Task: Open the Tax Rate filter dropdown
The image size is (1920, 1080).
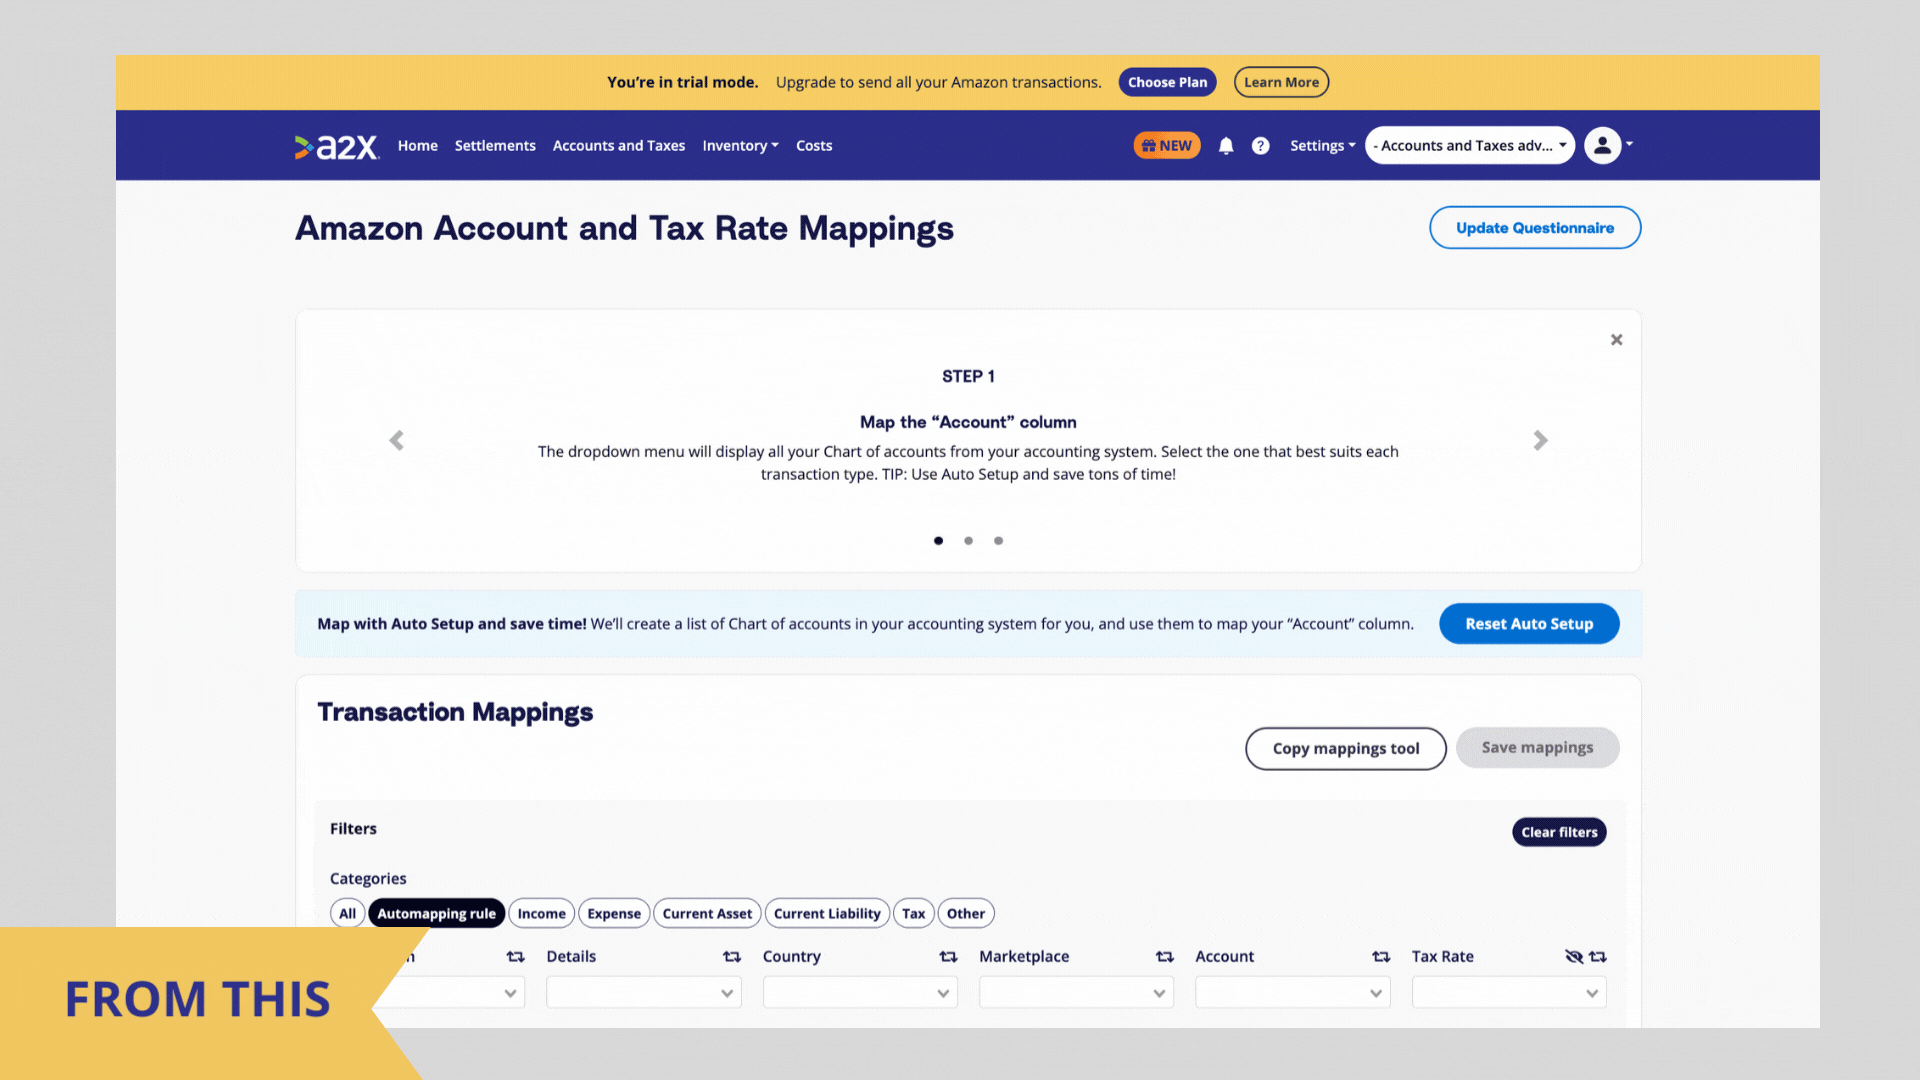Action: pyautogui.click(x=1509, y=993)
